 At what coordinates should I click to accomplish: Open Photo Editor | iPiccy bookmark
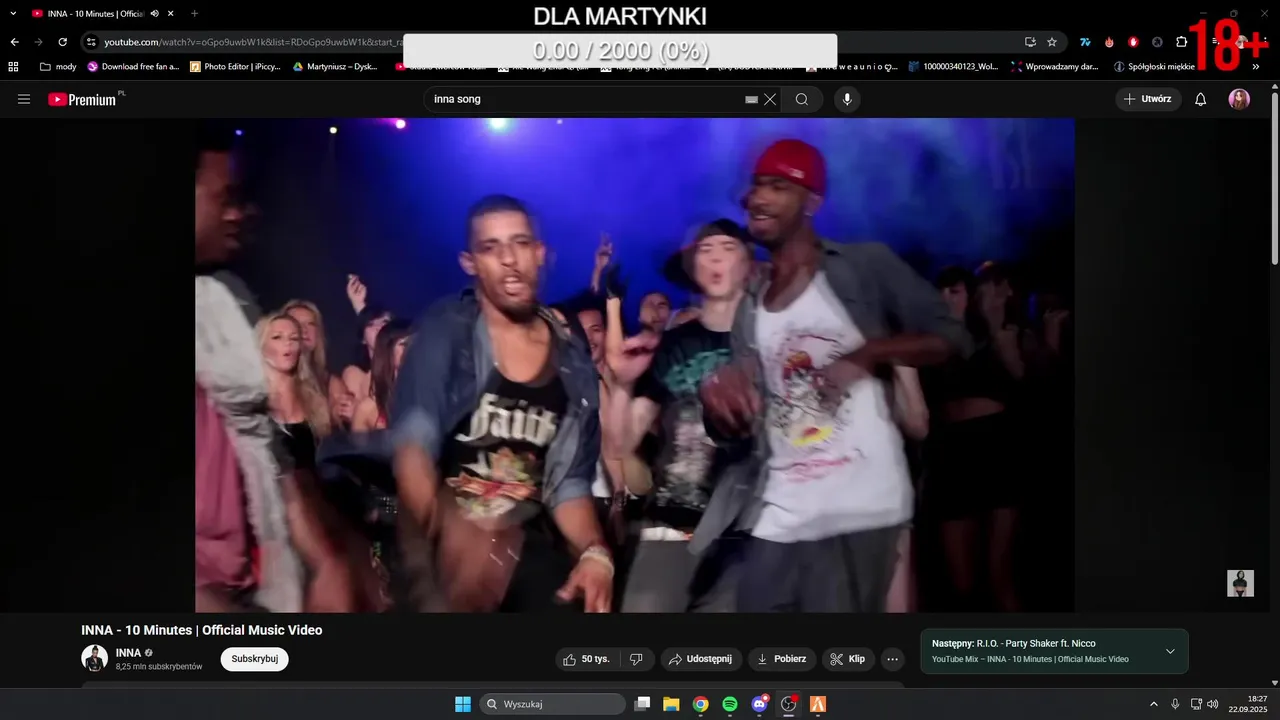coord(236,67)
